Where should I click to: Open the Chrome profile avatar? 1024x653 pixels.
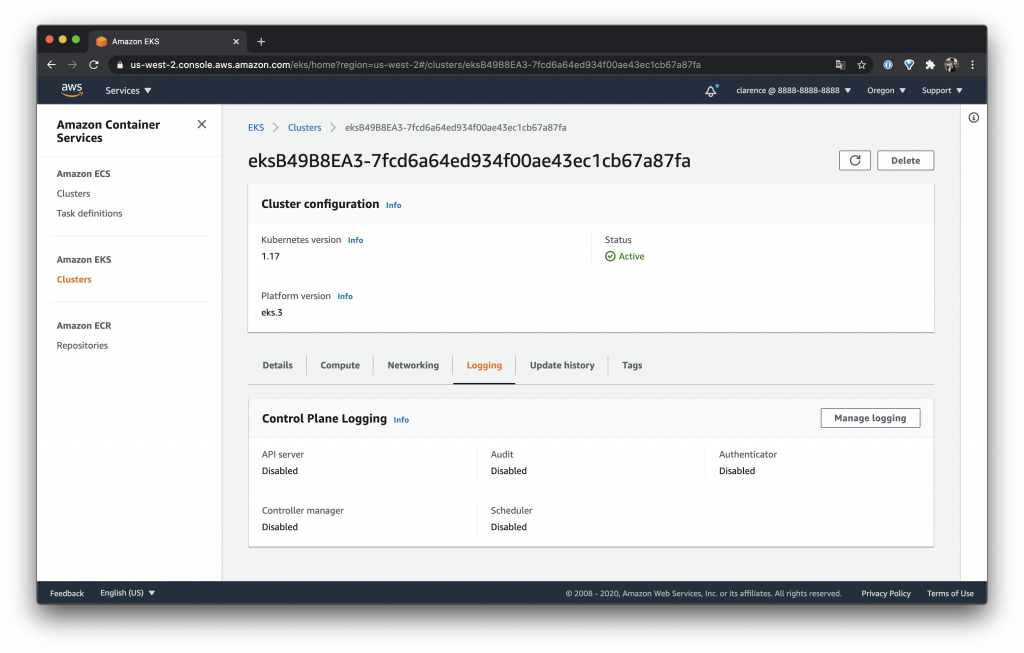coord(951,65)
